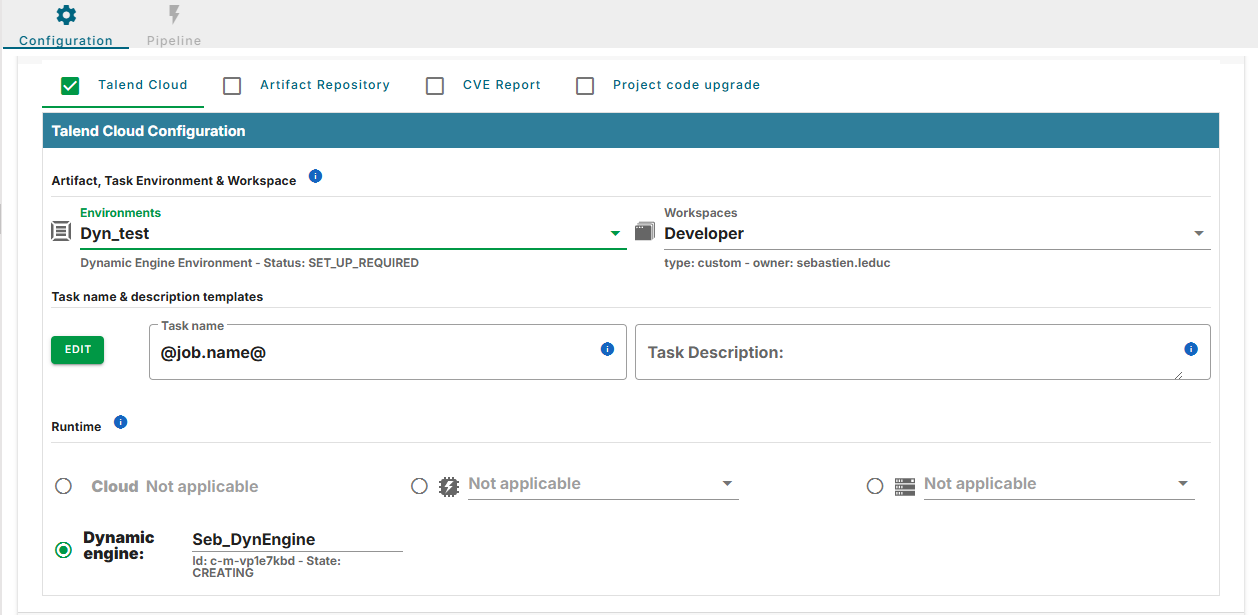This screenshot has height=615, width=1258.
Task: Select the CVE Report tab label
Action: (x=502, y=85)
